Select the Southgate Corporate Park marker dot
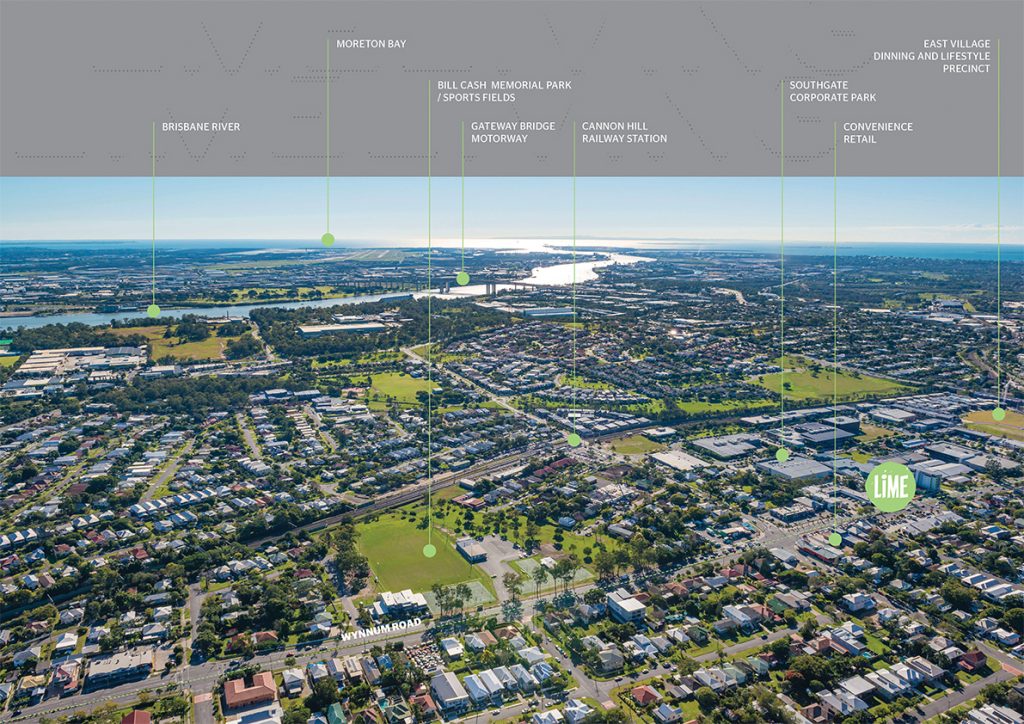1024x724 pixels. 782,455
